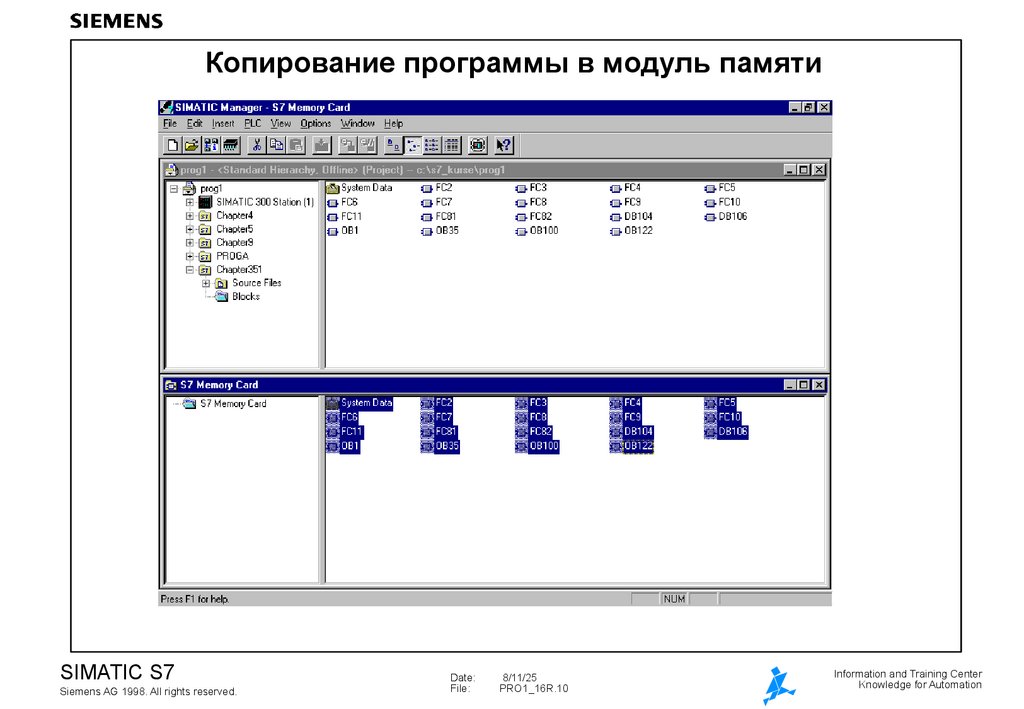Image resolution: width=1024 pixels, height=709 pixels.
Task: Open the Window menu
Action: click(357, 123)
